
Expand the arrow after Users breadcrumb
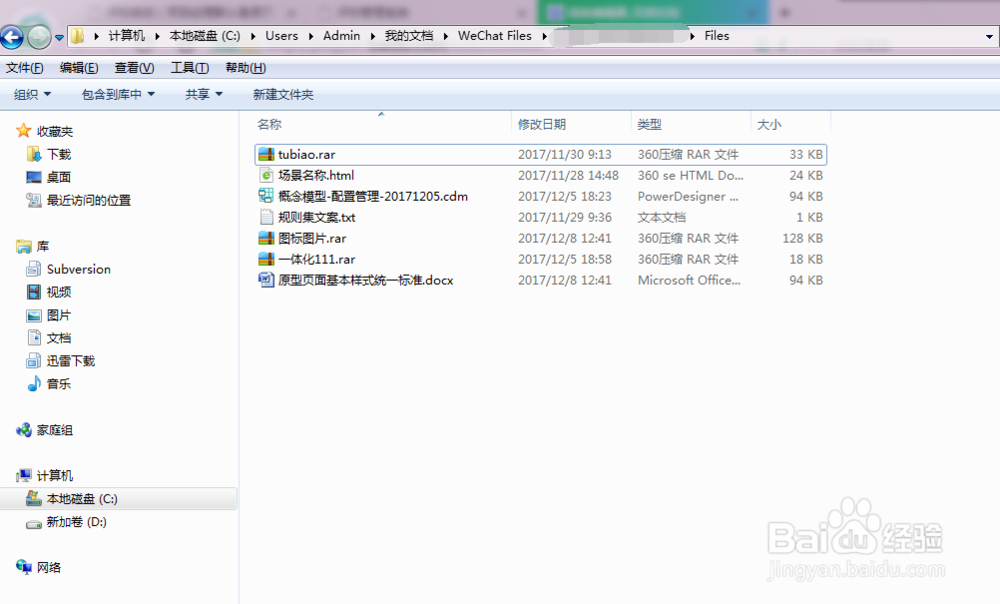[311, 36]
